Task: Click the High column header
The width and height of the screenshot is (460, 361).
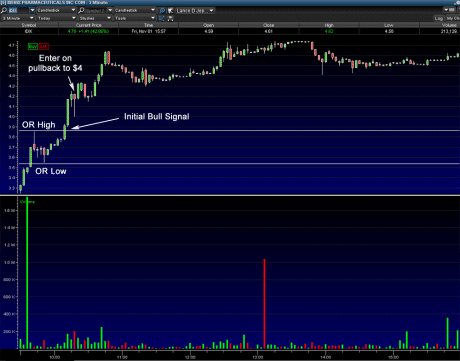Action: coord(329,25)
